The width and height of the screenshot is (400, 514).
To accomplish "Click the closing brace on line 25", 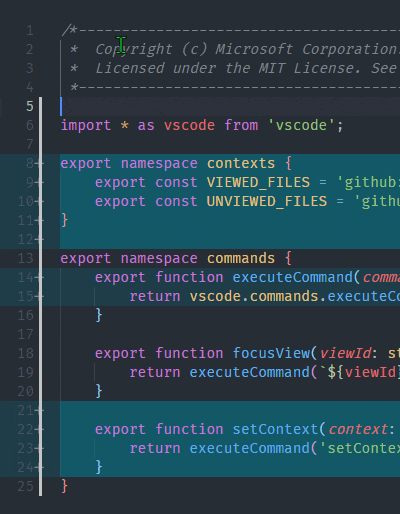I will tap(65, 486).
